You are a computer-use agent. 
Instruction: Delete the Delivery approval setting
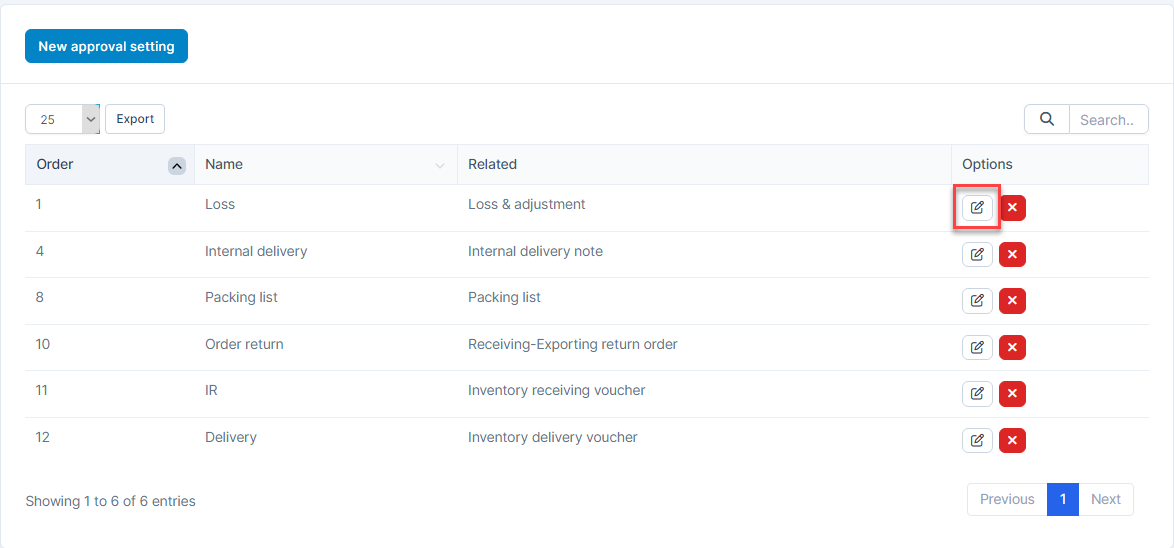pyautogui.click(x=1012, y=441)
